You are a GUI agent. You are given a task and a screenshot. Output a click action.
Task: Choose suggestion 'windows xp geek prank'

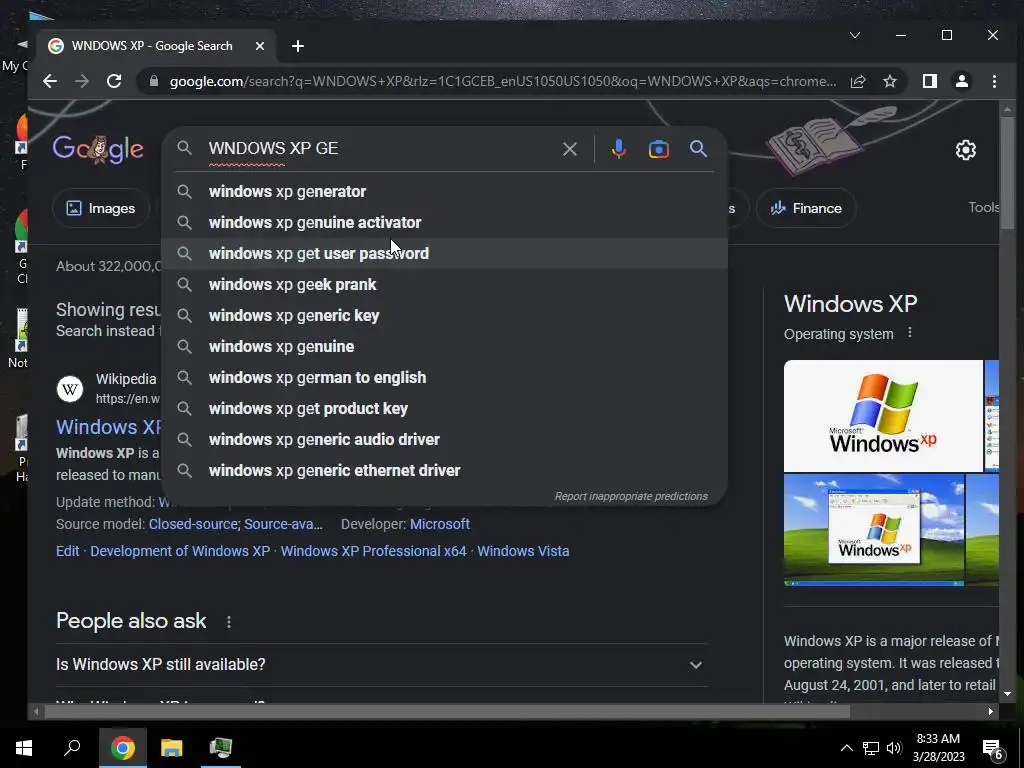click(444, 285)
